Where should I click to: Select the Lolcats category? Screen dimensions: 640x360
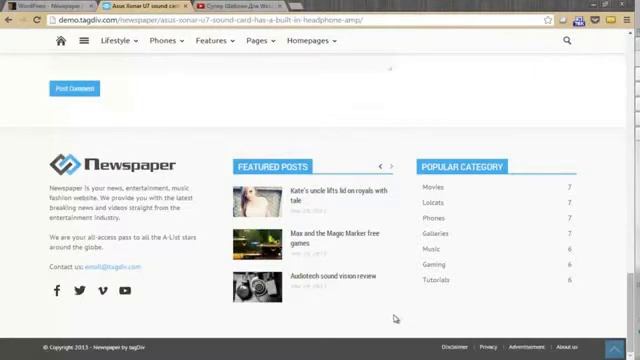click(x=433, y=202)
